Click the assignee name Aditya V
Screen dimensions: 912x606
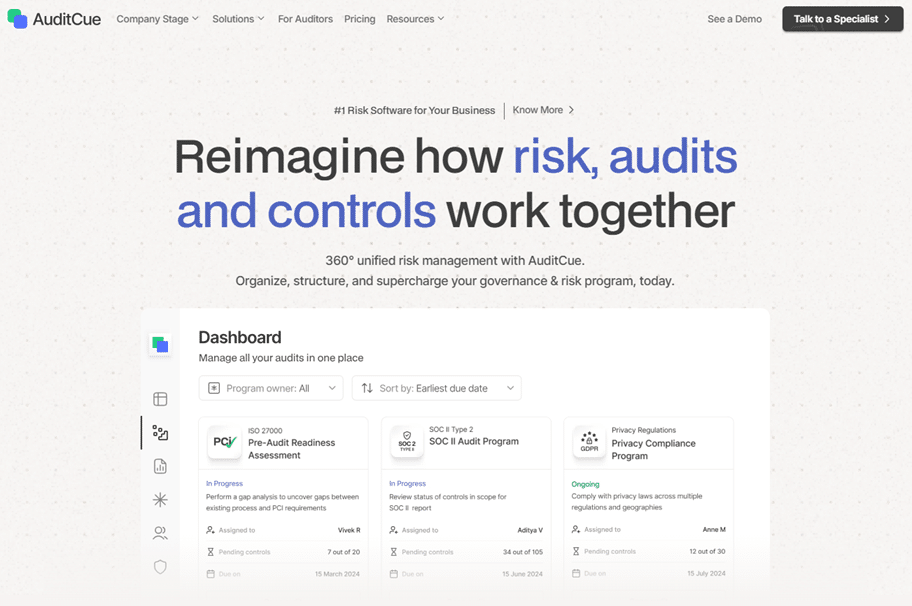(530, 530)
